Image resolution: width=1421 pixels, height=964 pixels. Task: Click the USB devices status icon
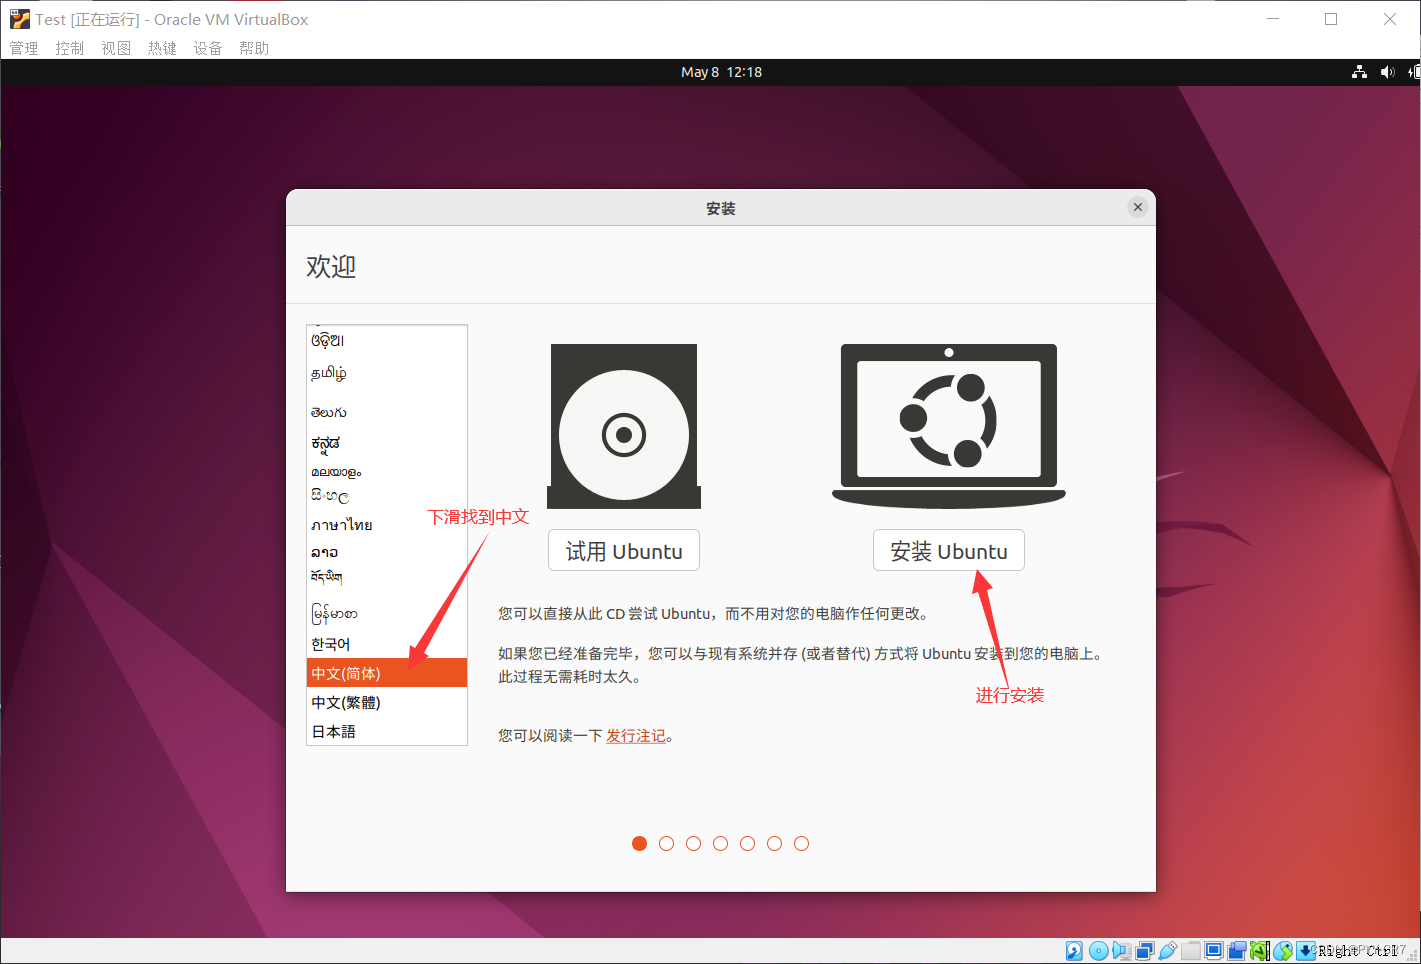point(1168,950)
